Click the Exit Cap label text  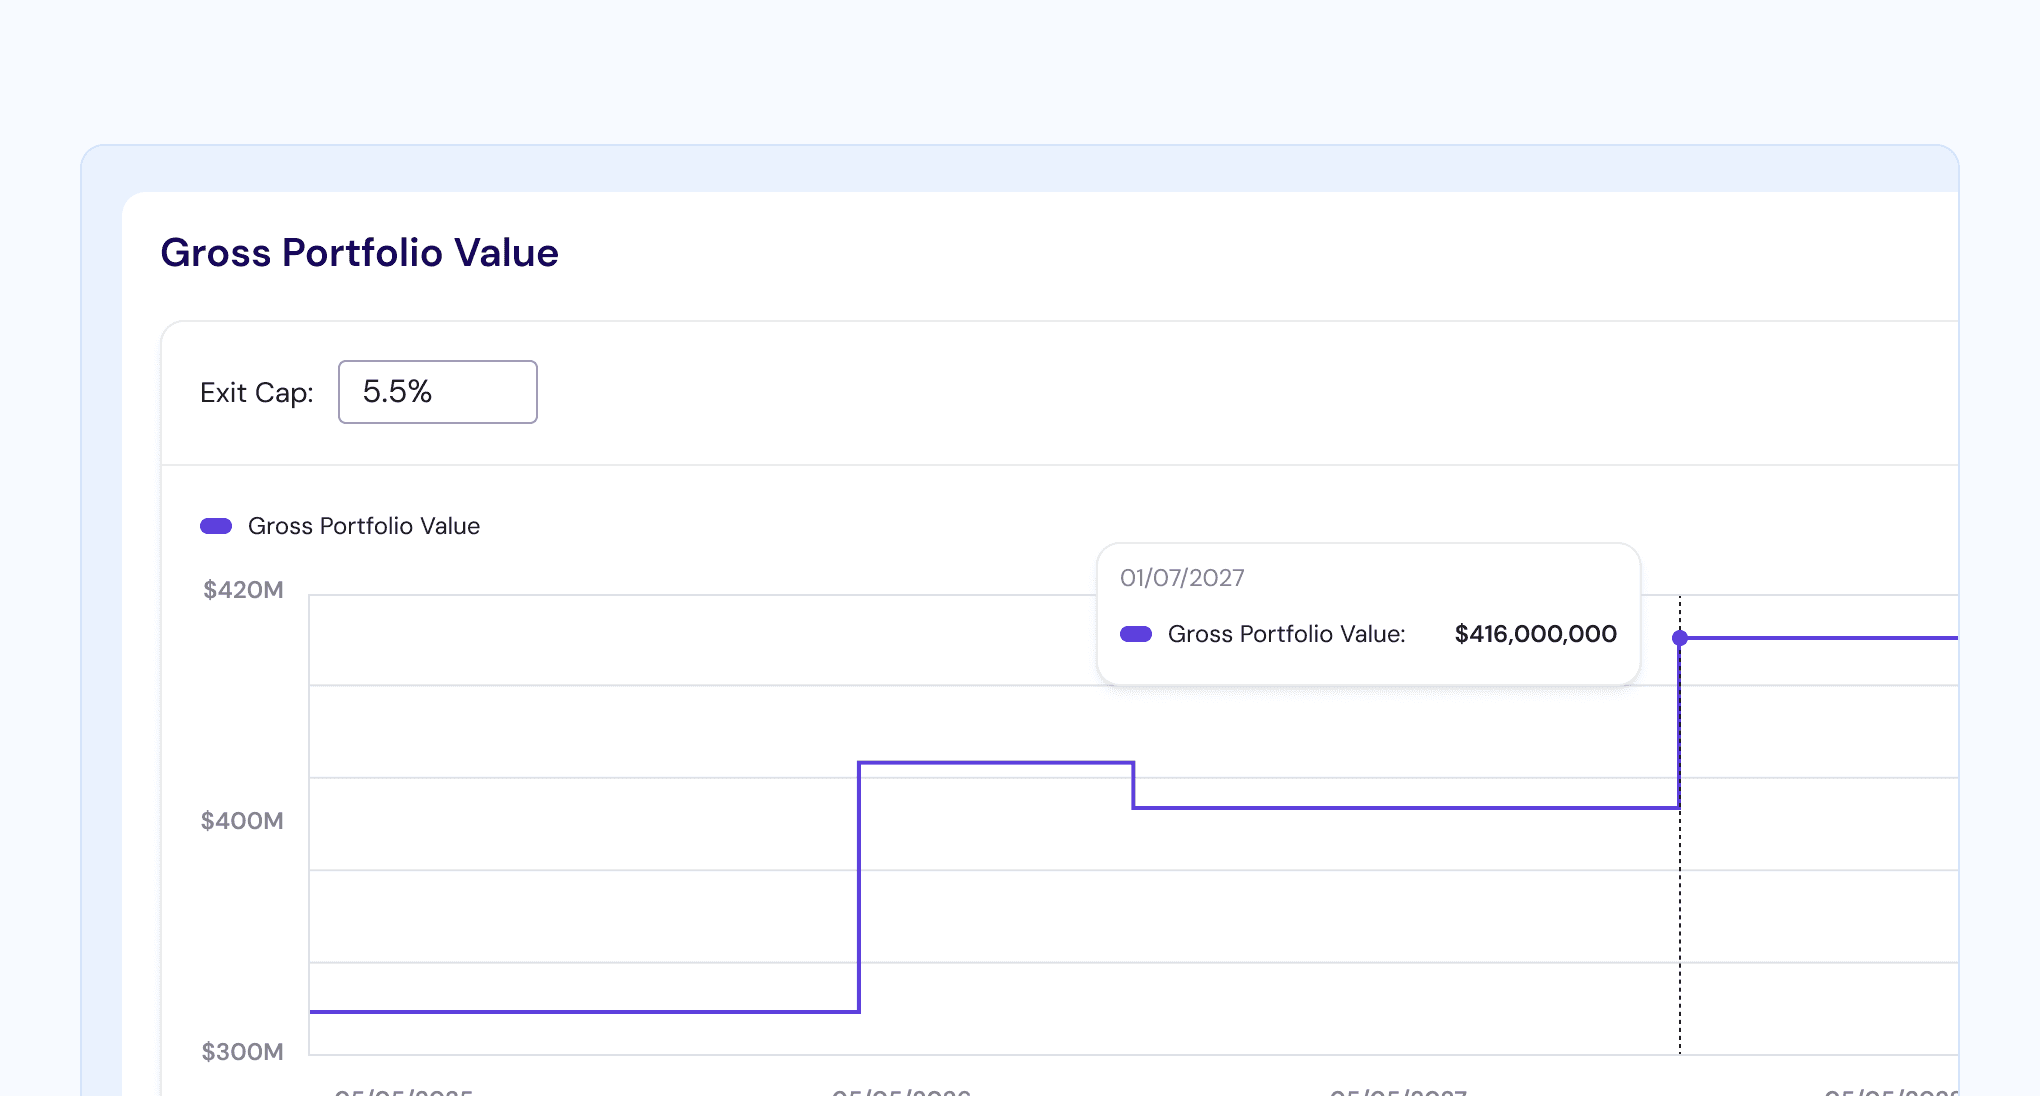(256, 393)
